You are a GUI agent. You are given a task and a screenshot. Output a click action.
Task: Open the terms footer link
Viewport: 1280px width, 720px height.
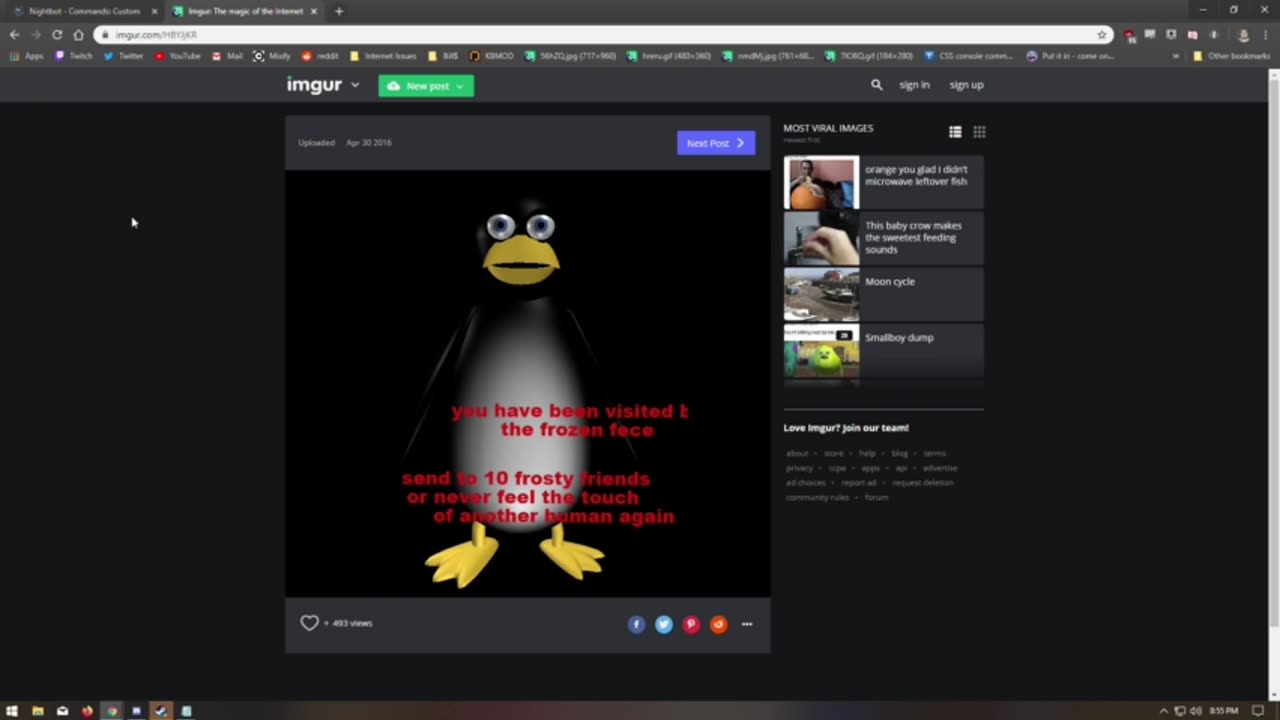(x=934, y=453)
